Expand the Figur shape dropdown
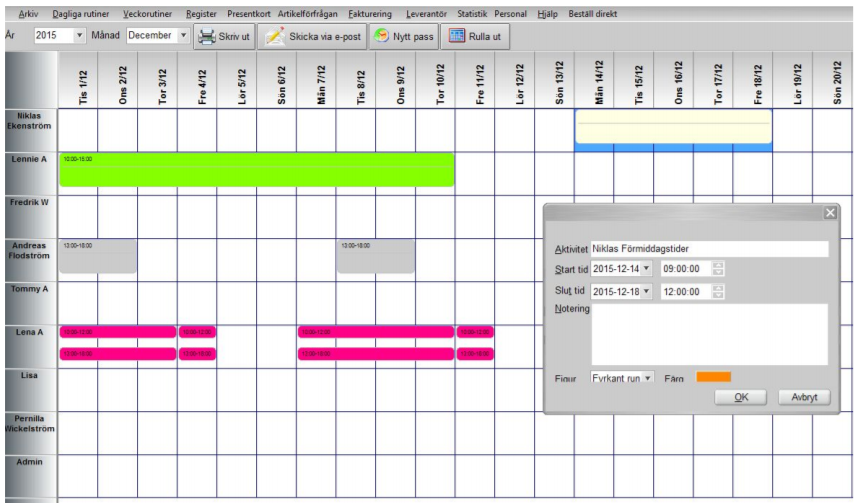This screenshot has height=503, width=861. [x=647, y=378]
